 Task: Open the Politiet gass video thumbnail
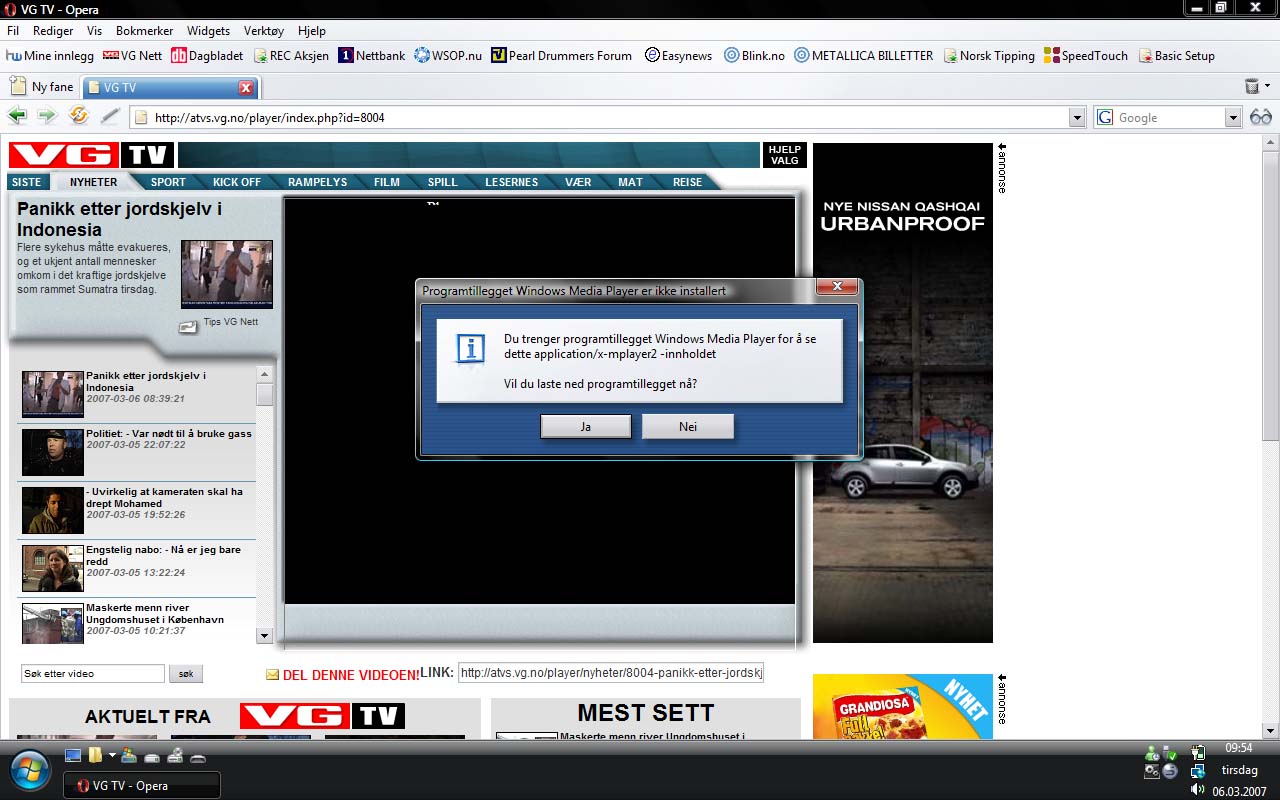[x=53, y=452]
